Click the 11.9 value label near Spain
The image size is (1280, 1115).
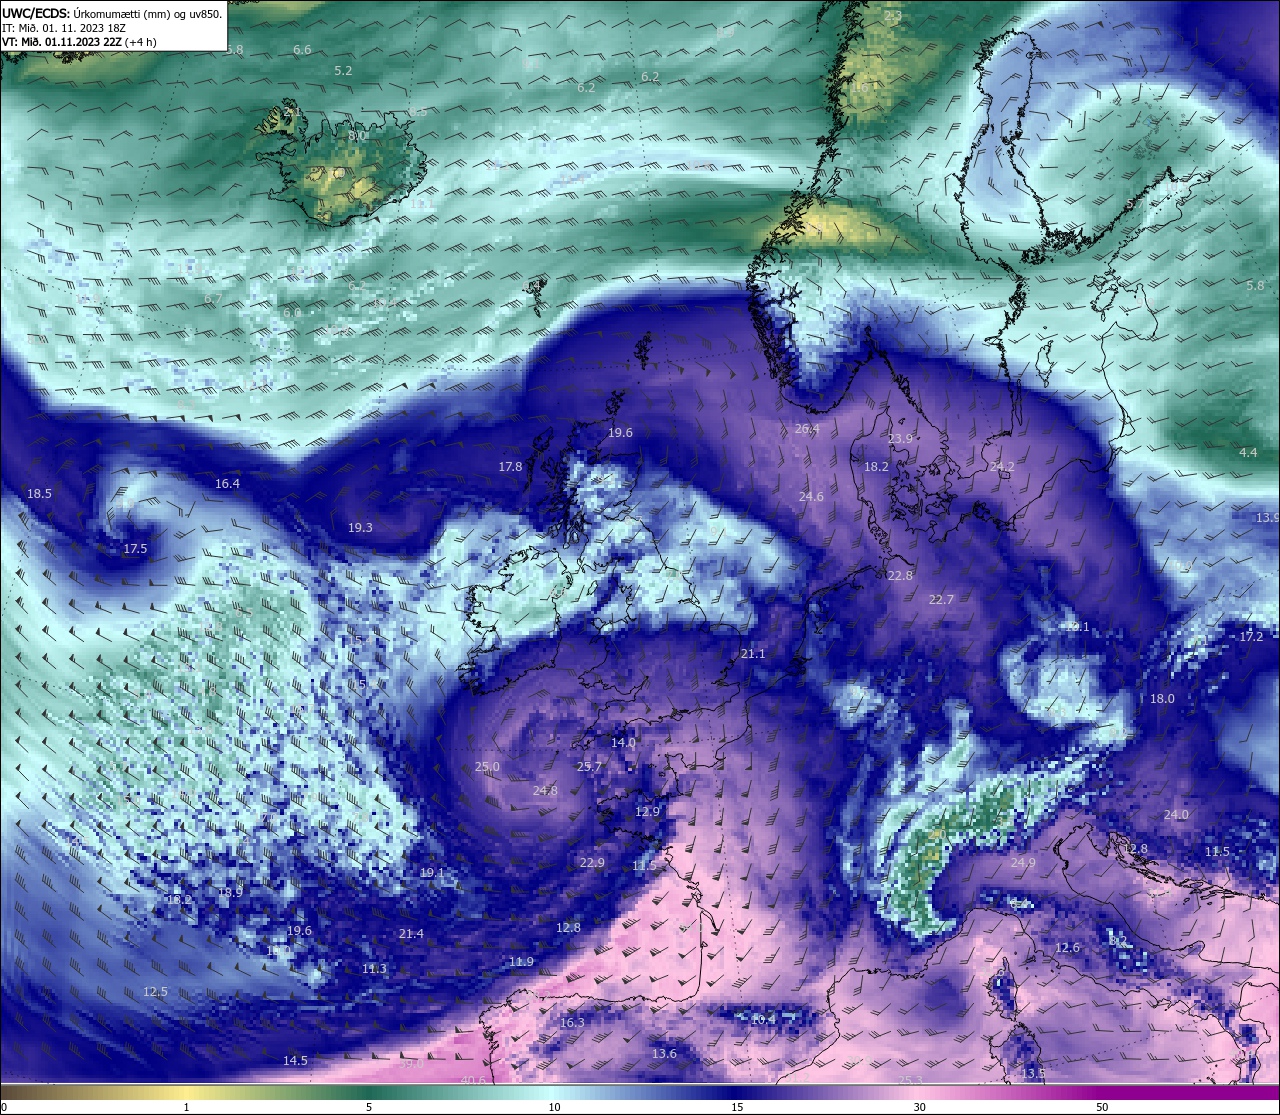point(521,962)
